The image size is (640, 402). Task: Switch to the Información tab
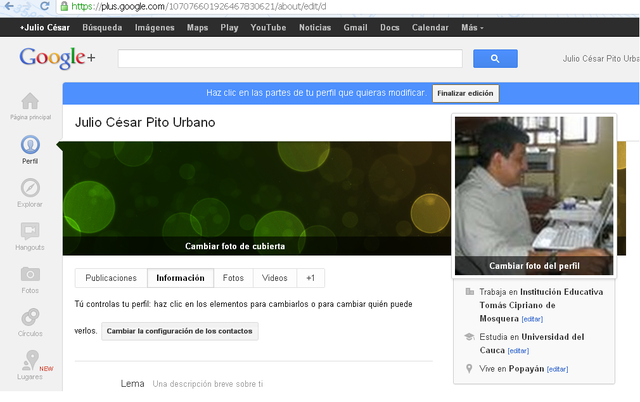coord(180,278)
